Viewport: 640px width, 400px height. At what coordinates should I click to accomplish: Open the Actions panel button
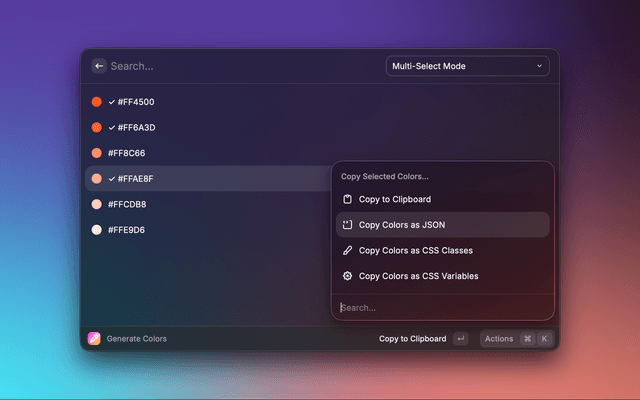pyautogui.click(x=499, y=339)
